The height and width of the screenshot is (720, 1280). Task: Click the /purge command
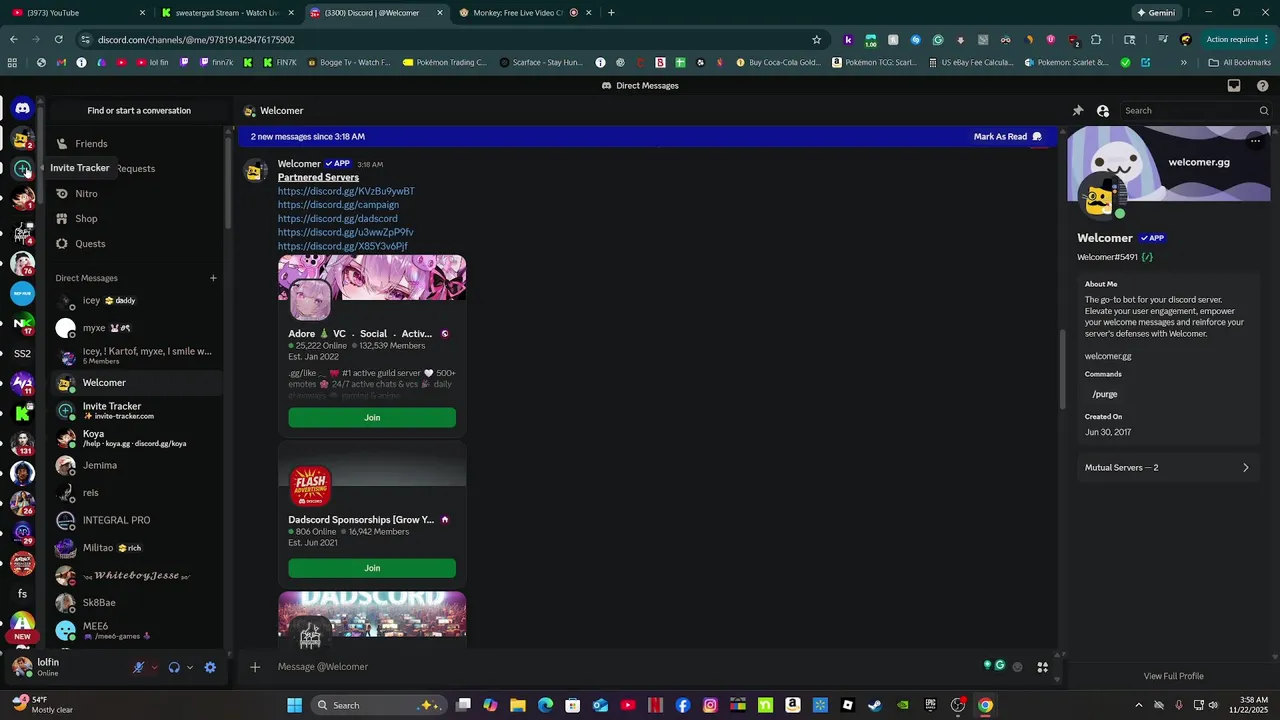click(x=1105, y=394)
